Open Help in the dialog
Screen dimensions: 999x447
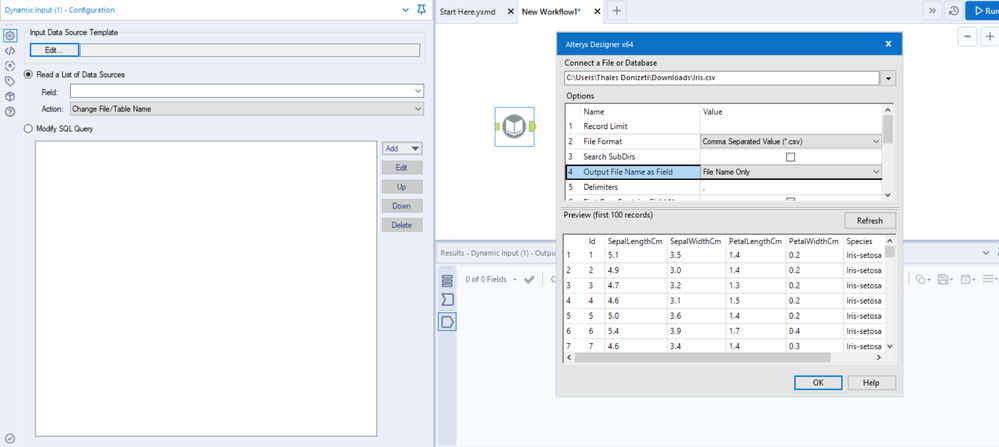[x=871, y=383]
